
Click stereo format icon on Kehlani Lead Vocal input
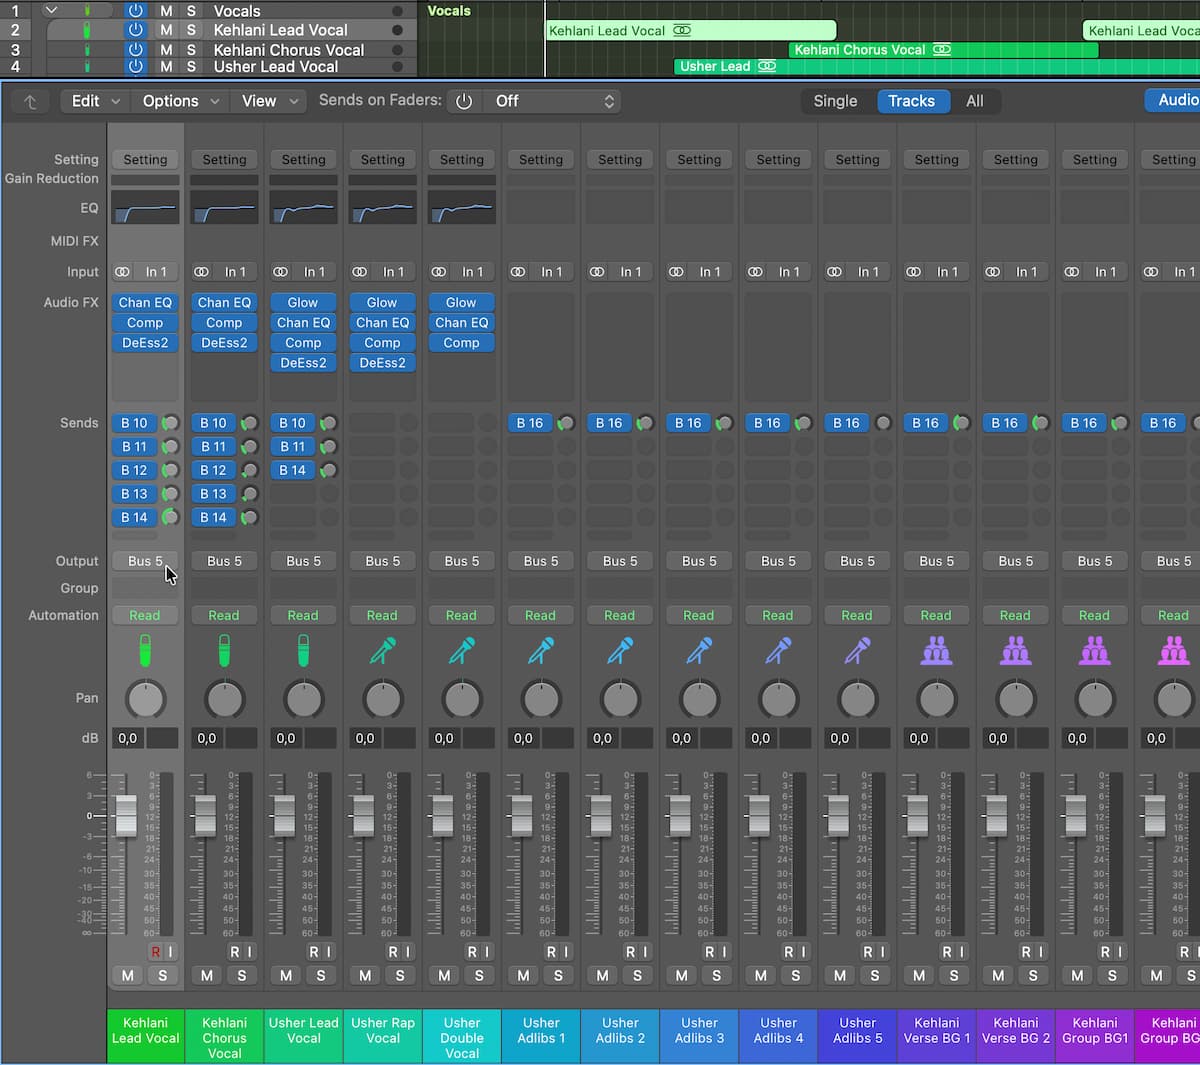[x=122, y=272]
